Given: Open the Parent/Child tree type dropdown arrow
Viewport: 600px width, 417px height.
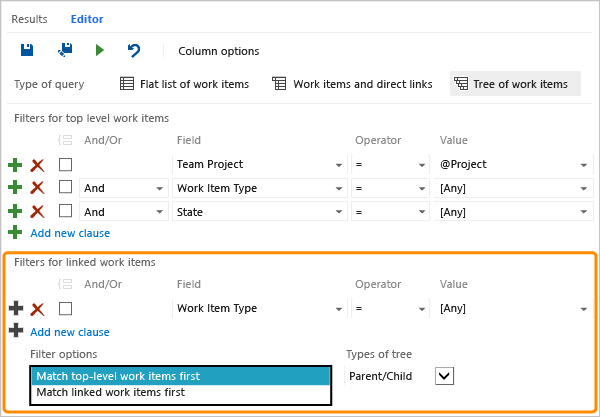Looking at the screenshot, I should pos(444,376).
